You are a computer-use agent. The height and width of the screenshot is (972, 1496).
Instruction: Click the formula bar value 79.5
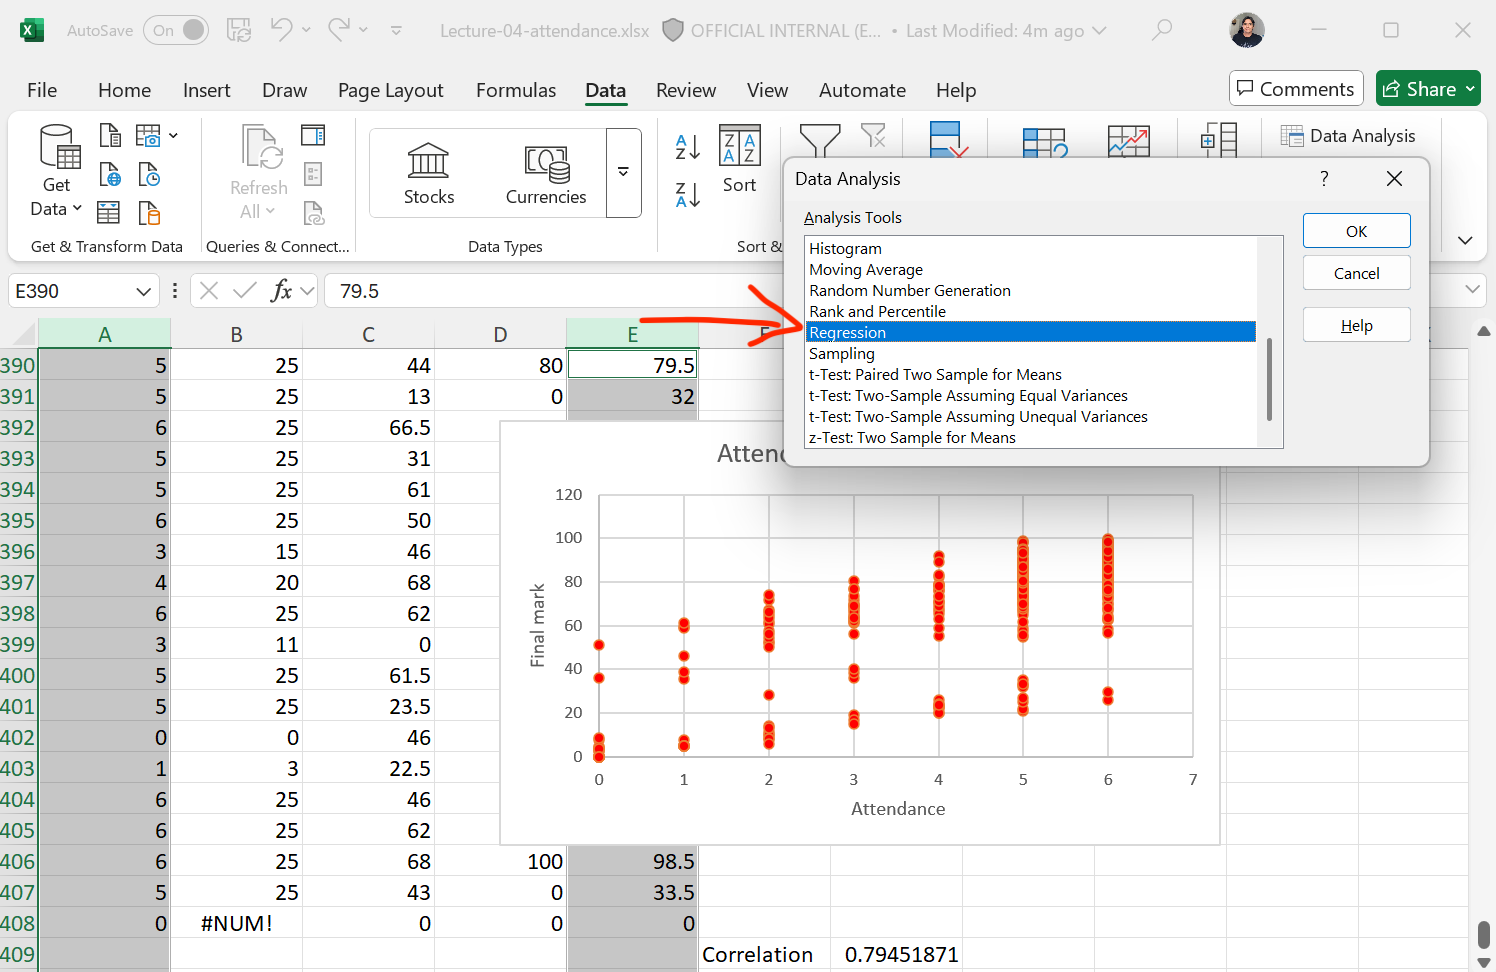pyautogui.click(x=359, y=291)
